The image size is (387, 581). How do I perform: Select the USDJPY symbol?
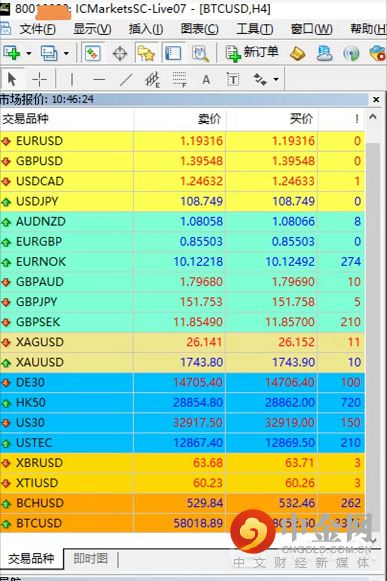coord(37,201)
